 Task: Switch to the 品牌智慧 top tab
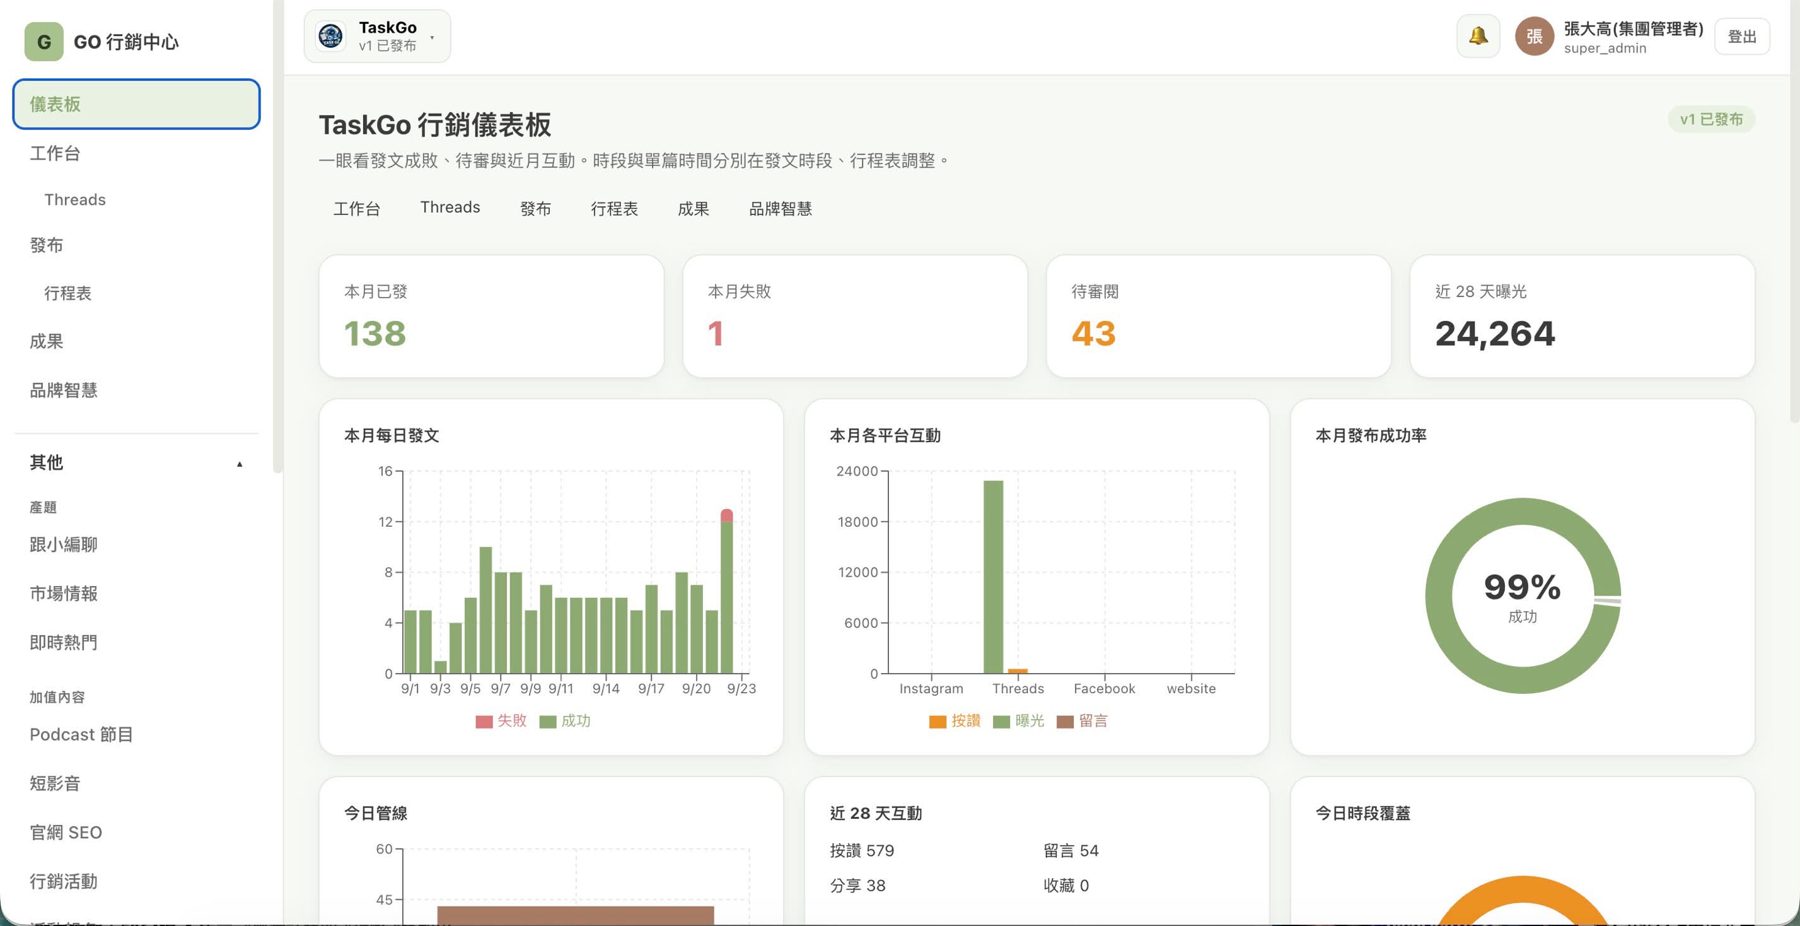[780, 209]
